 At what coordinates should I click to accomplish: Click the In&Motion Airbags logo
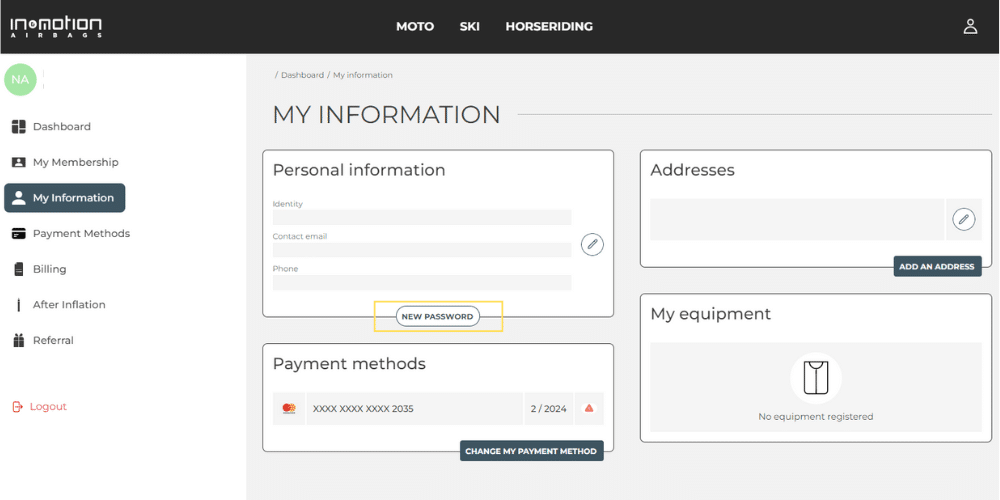[56, 27]
